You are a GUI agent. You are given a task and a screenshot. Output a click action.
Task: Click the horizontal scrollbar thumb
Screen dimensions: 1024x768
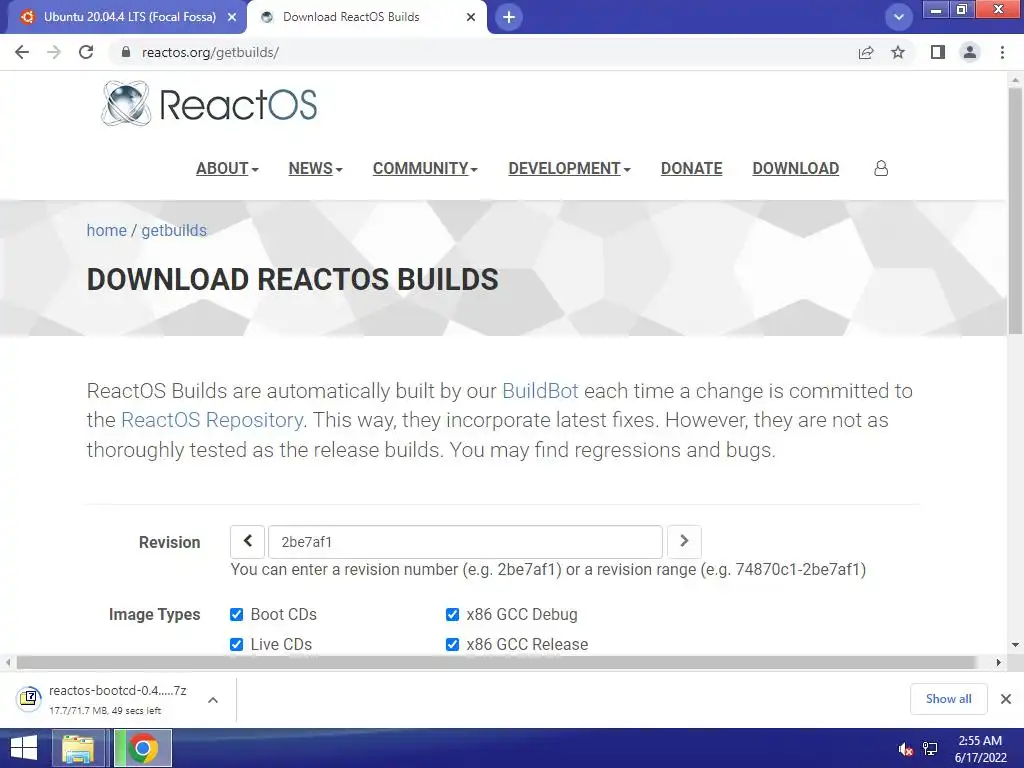point(496,662)
